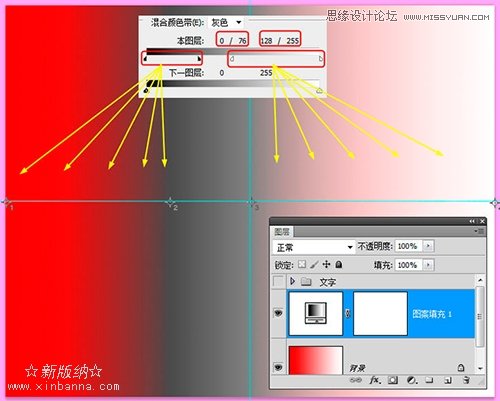Screen dimensions: 500x401
Task: Hide the 背景 layer via eye icon
Action: (278, 367)
